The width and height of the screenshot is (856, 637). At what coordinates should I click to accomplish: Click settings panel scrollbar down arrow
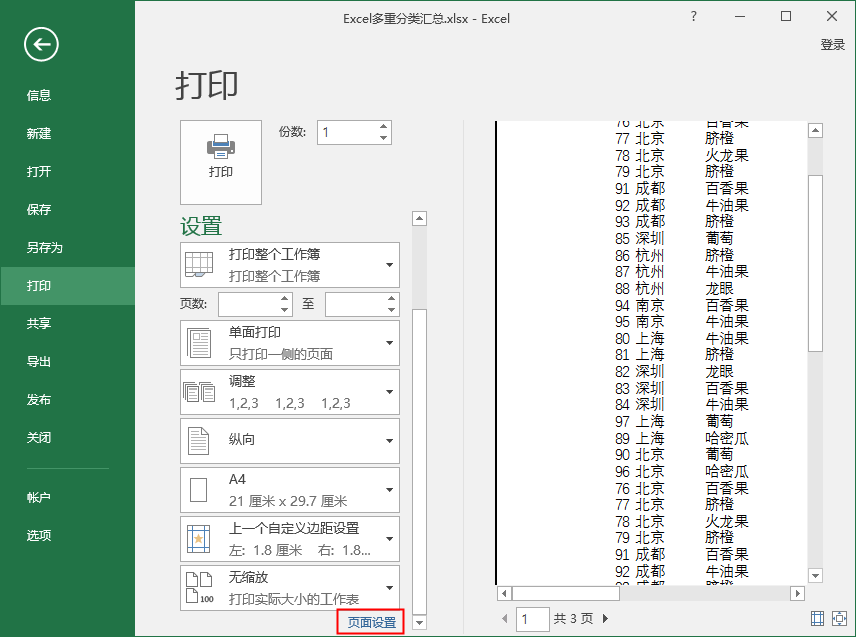(x=419, y=622)
